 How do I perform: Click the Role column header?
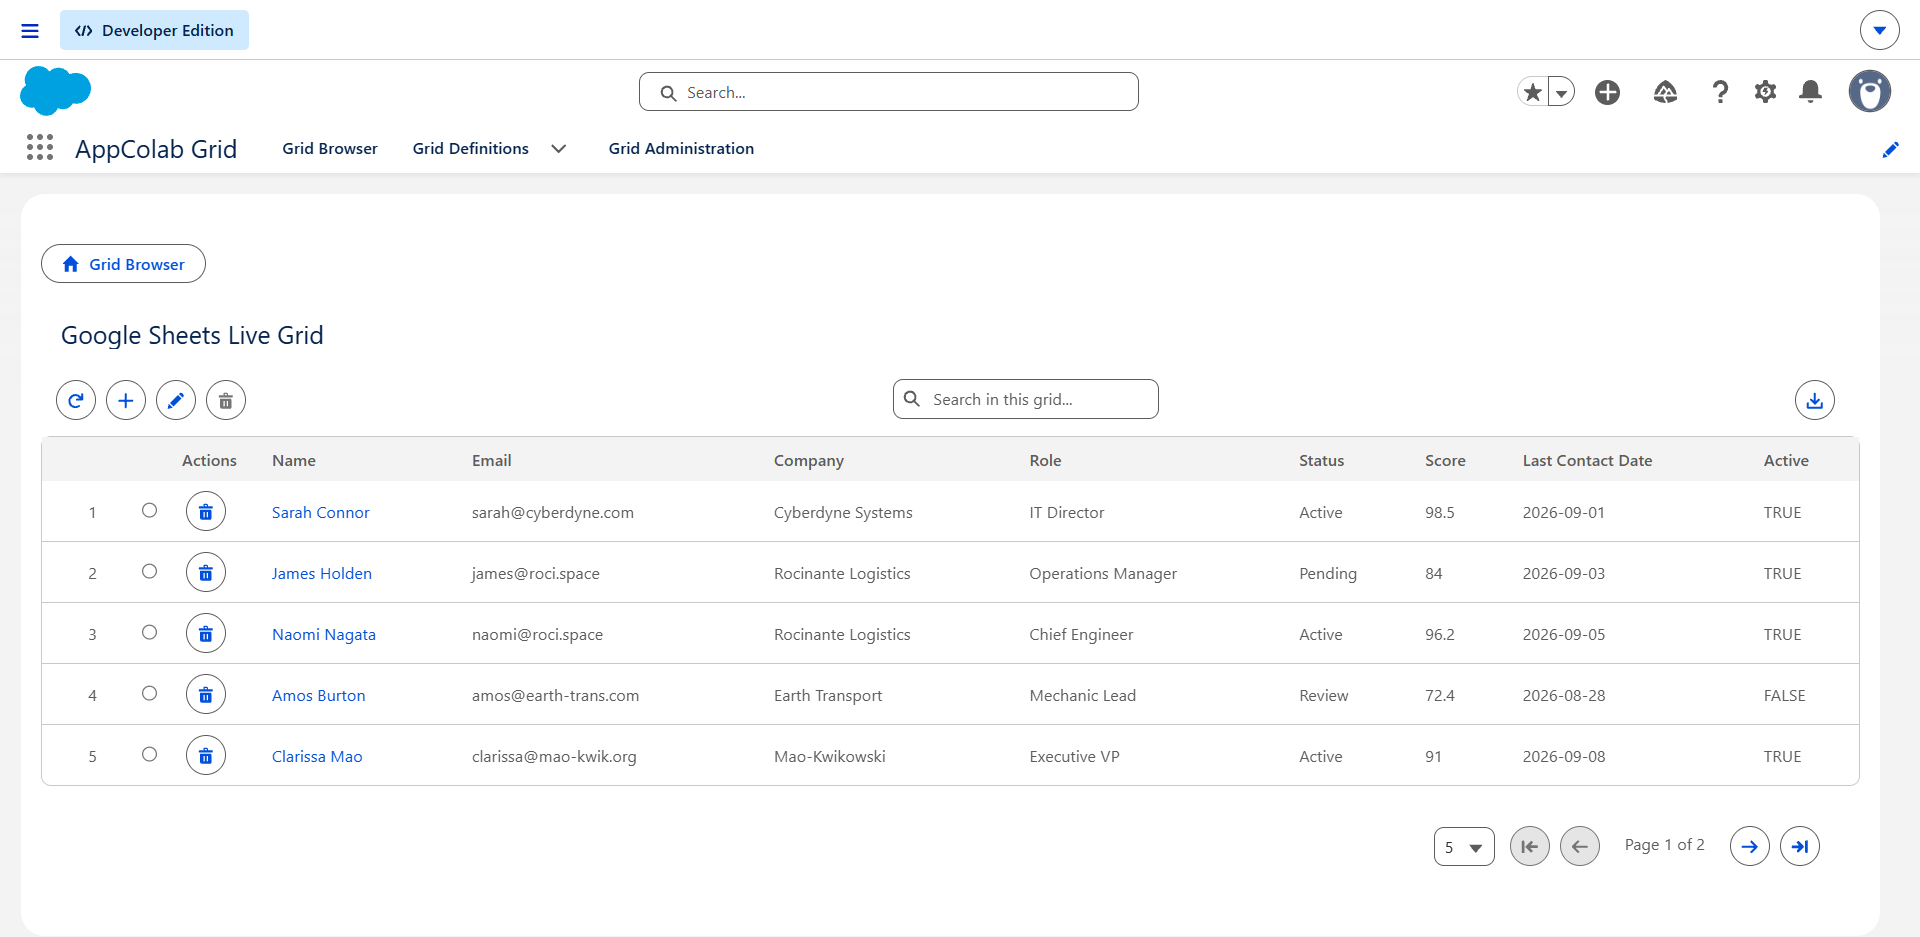click(x=1046, y=460)
